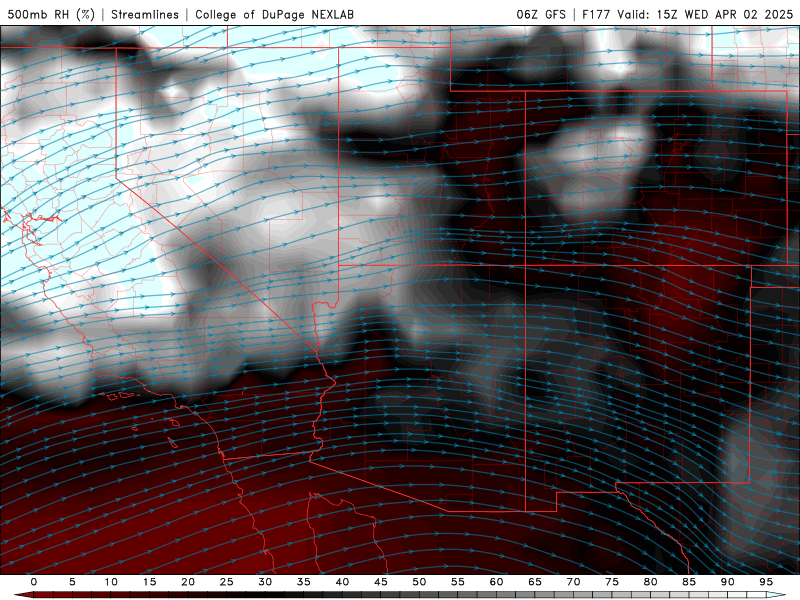Select the "10" color scale label
Image resolution: width=800 pixels, height=600 pixels.
[111, 582]
